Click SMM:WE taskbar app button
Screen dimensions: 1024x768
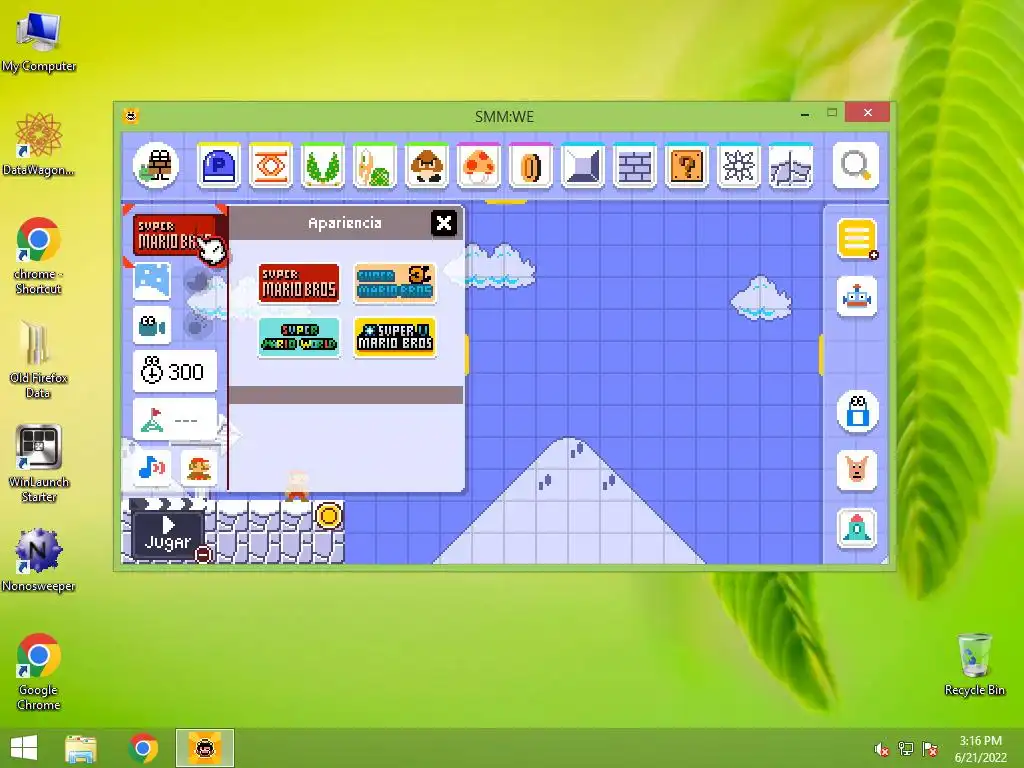(x=205, y=748)
